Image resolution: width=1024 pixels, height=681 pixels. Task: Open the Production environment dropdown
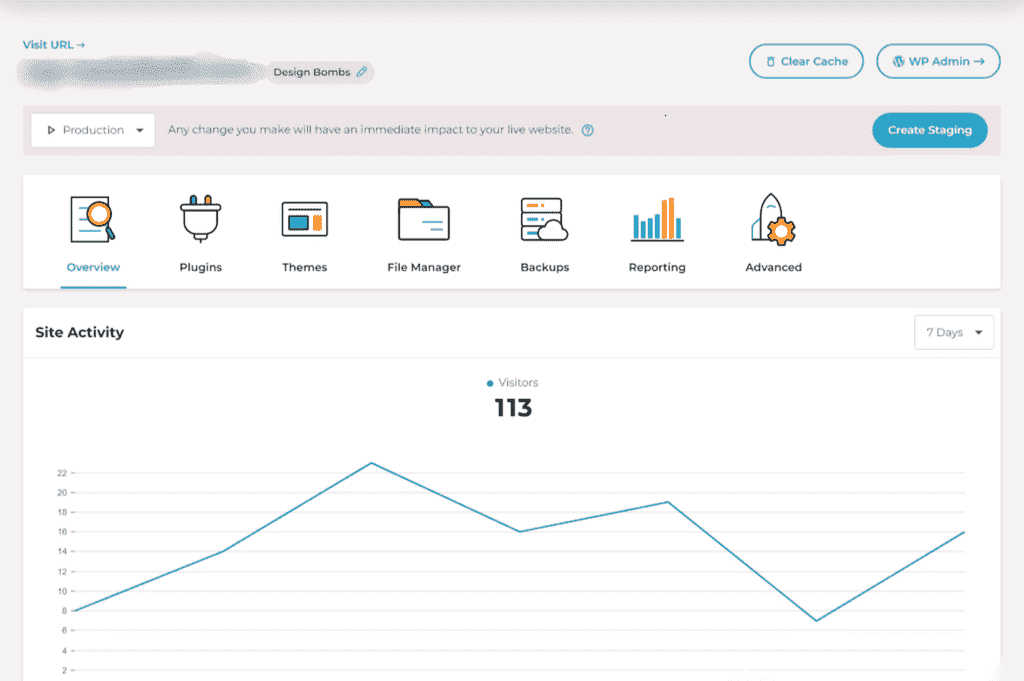pyautogui.click(x=93, y=130)
